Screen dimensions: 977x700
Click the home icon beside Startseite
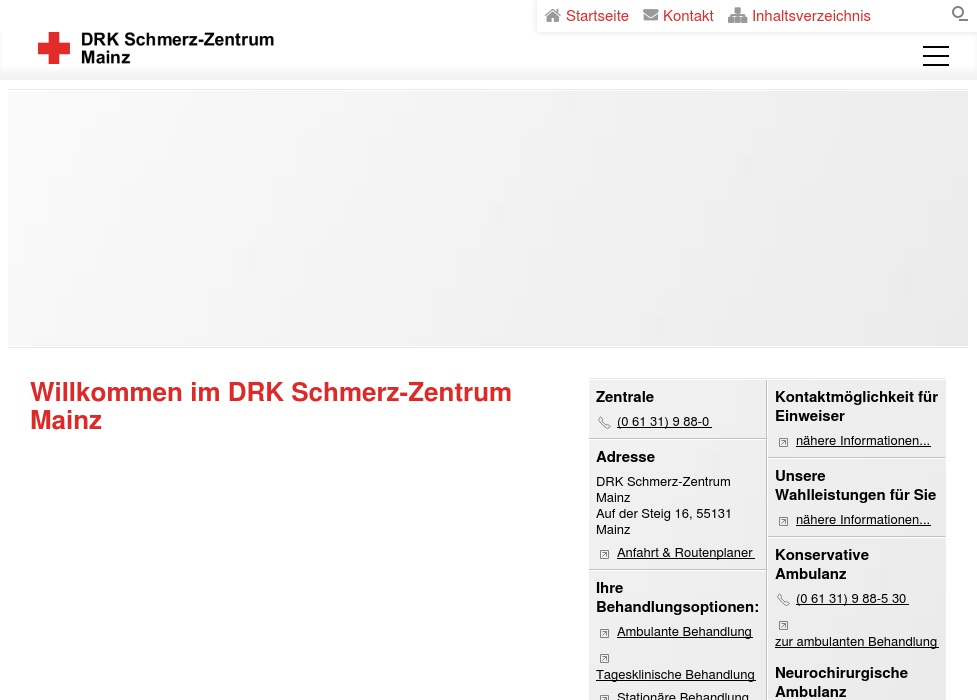coord(553,16)
